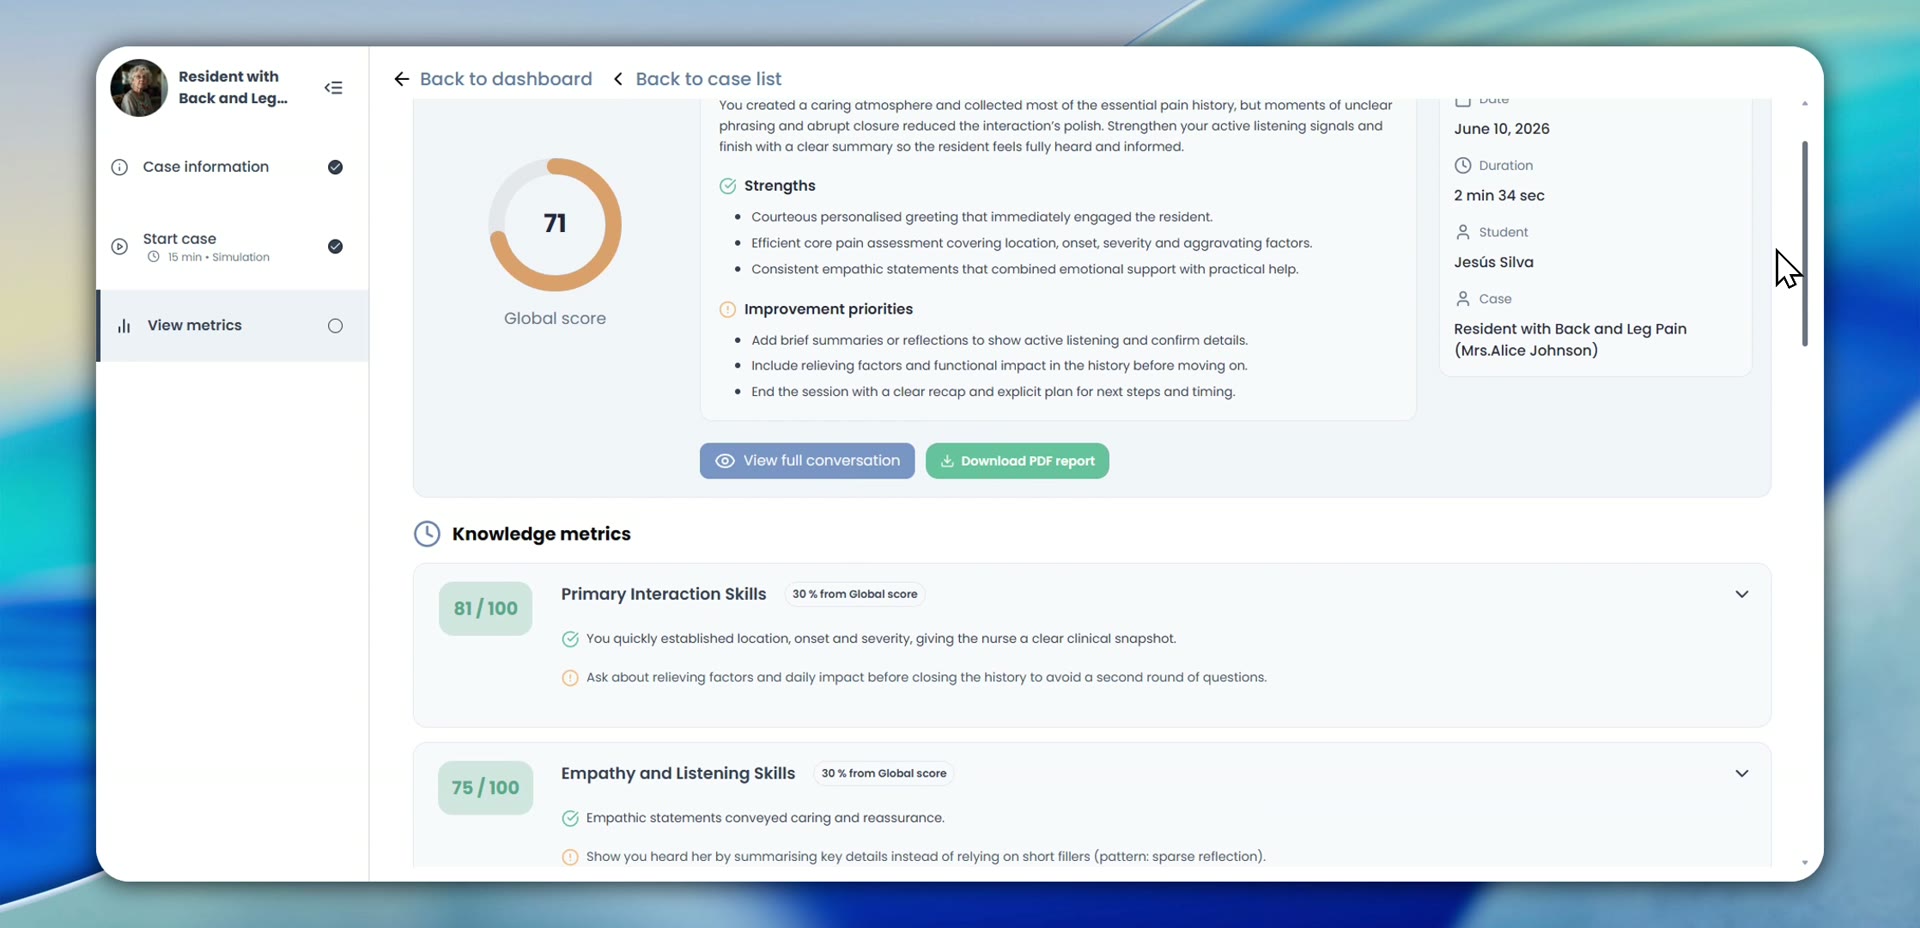Image resolution: width=1920 pixels, height=928 pixels.
Task: Click the scrollbar down arrow
Action: [x=1804, y=862]
